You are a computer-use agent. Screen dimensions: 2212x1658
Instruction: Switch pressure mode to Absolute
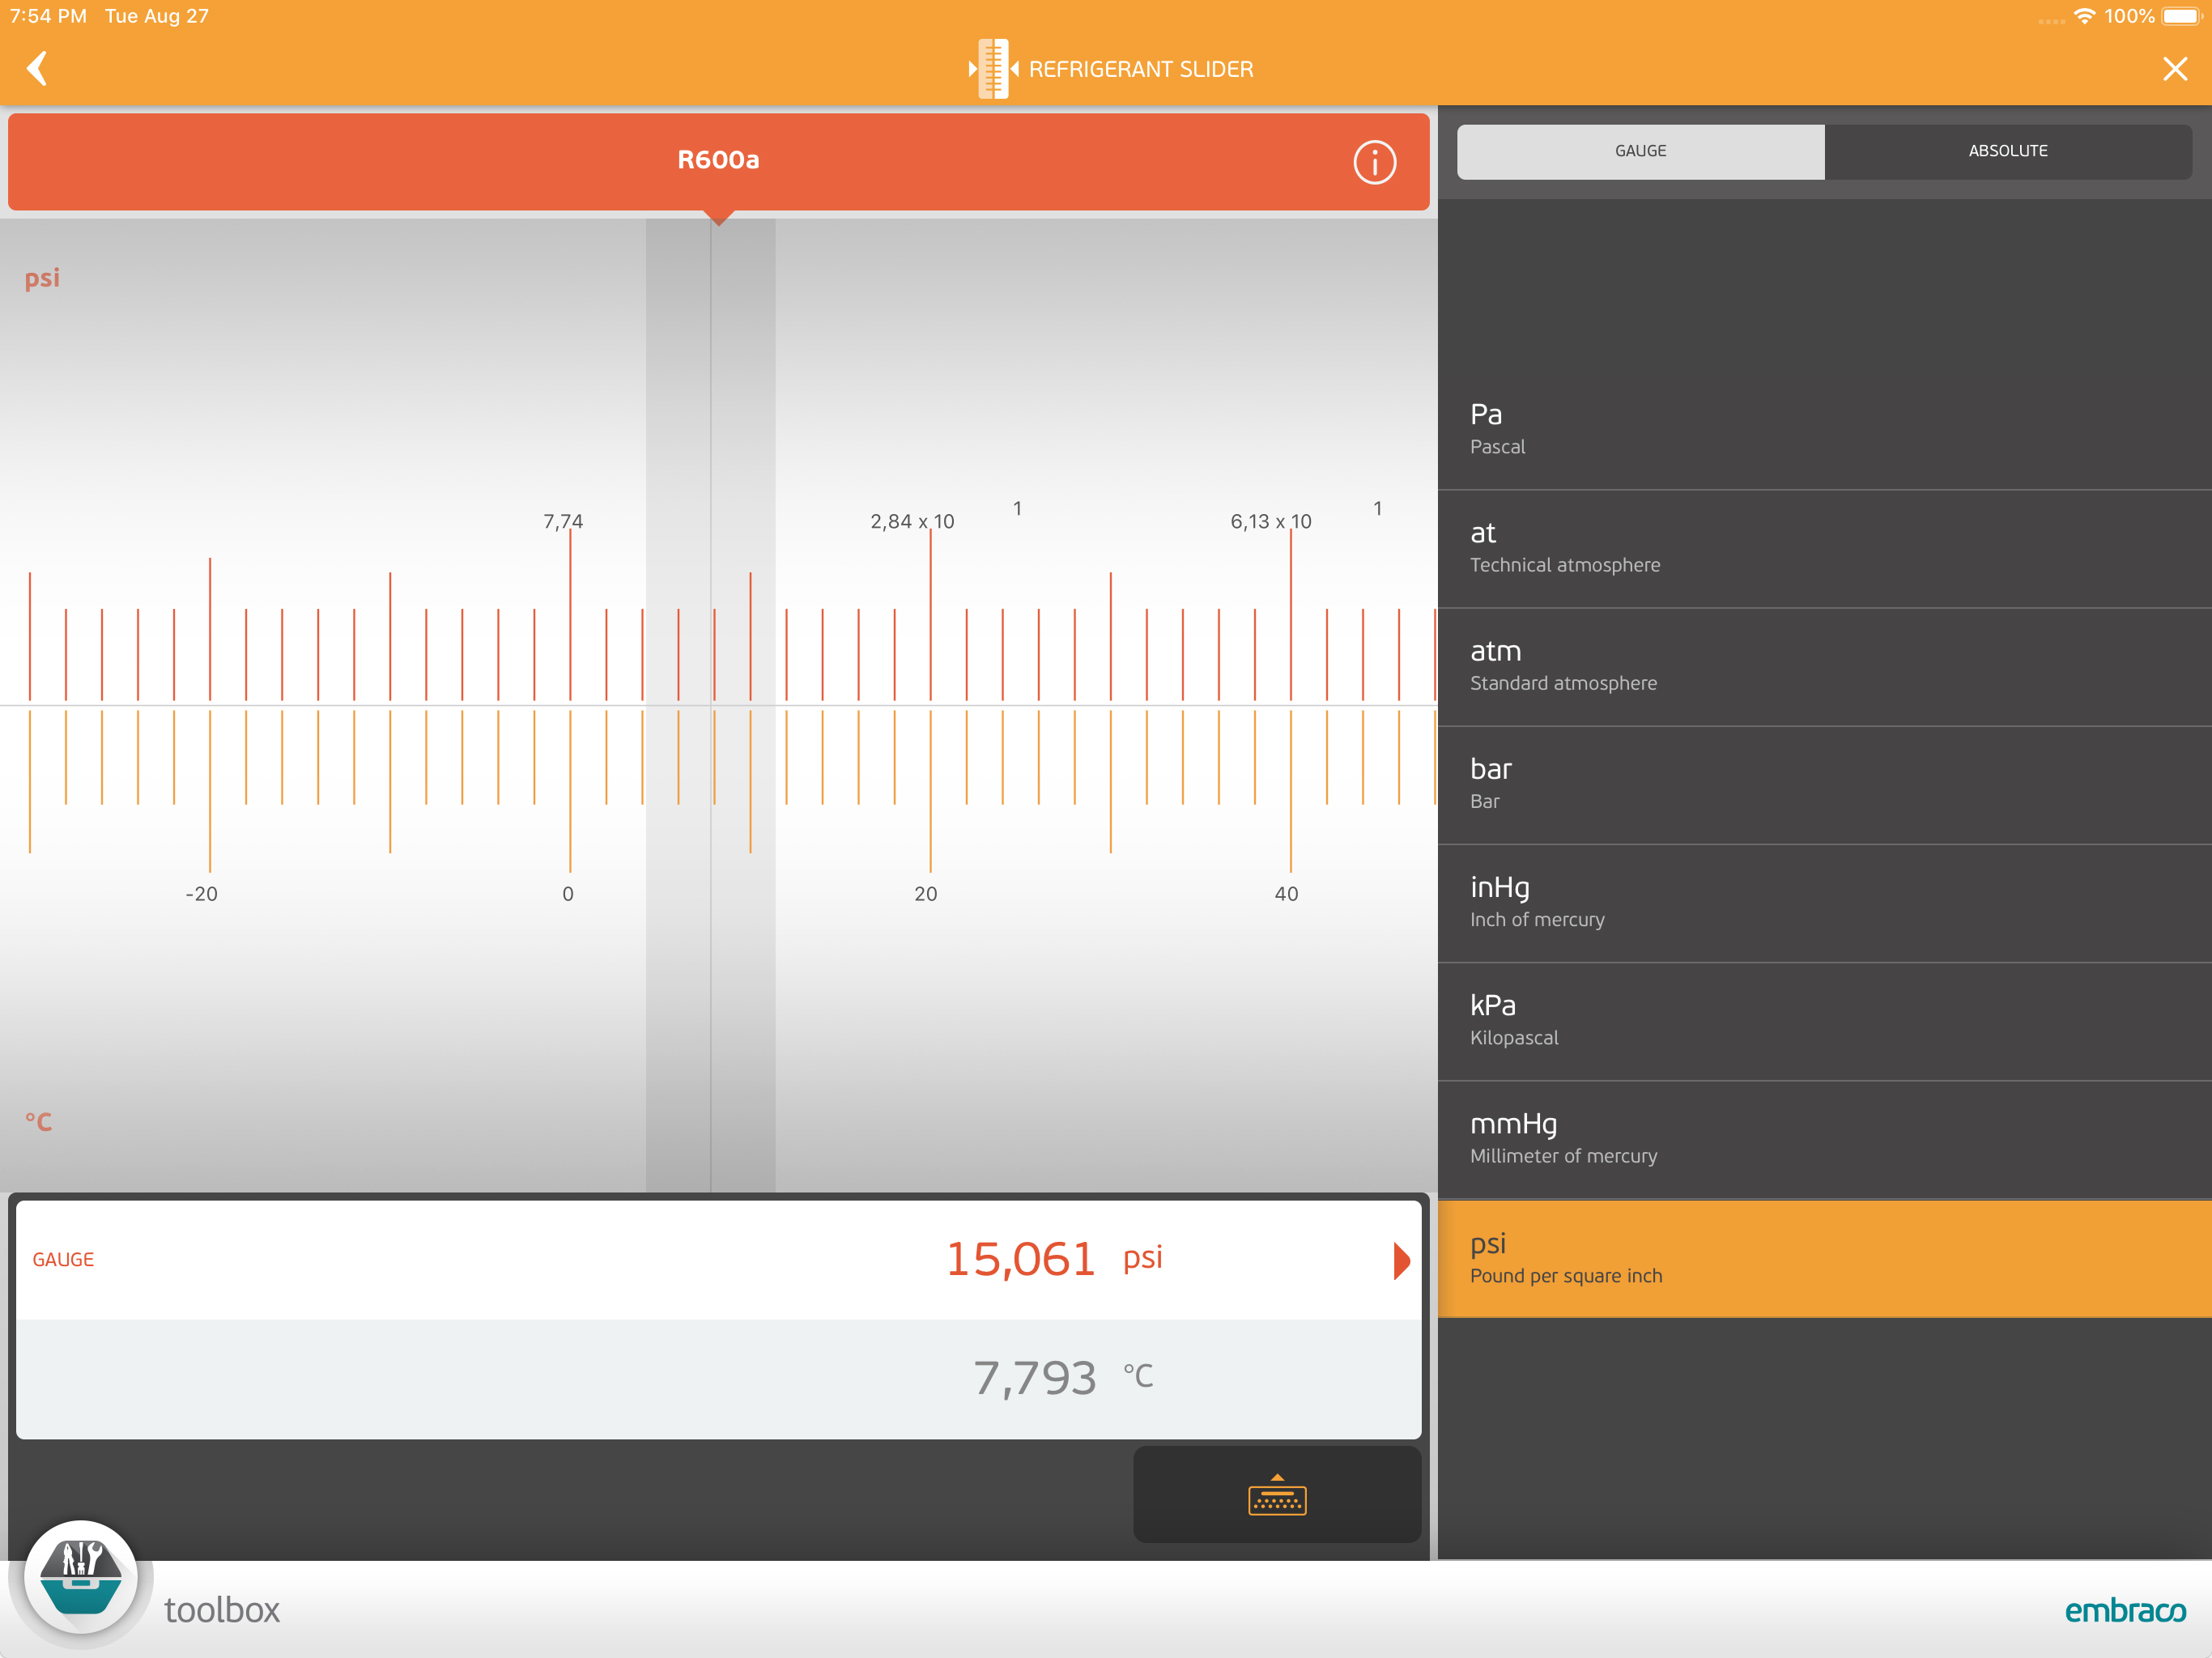tap(2007, 151)
